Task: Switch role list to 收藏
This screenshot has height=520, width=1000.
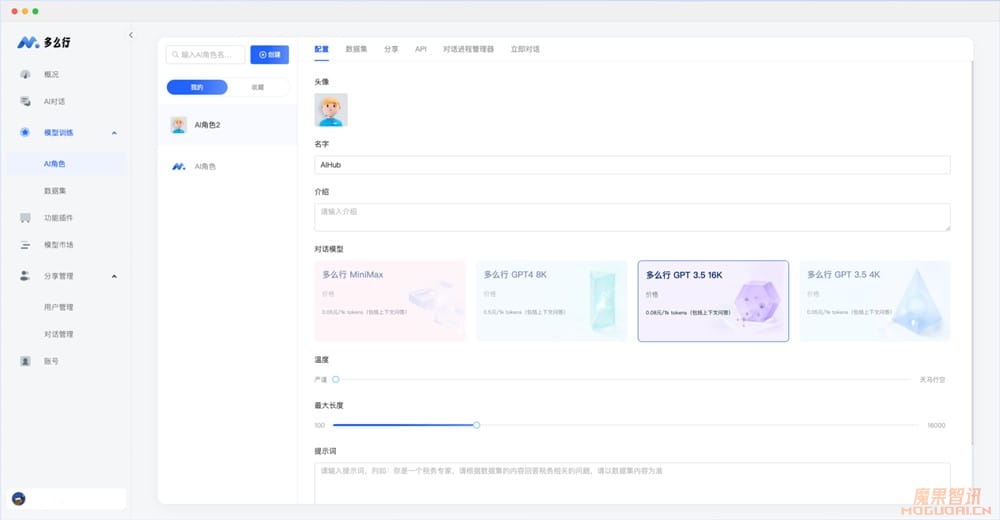Action: 258,87
